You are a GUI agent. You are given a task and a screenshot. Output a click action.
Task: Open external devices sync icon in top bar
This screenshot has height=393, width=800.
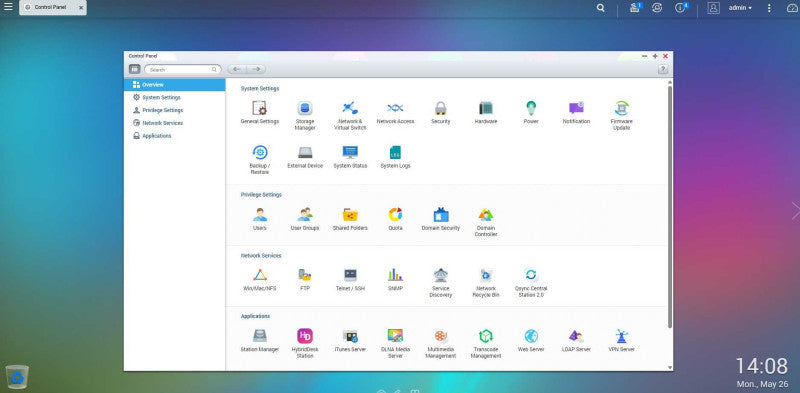point(657,8)
